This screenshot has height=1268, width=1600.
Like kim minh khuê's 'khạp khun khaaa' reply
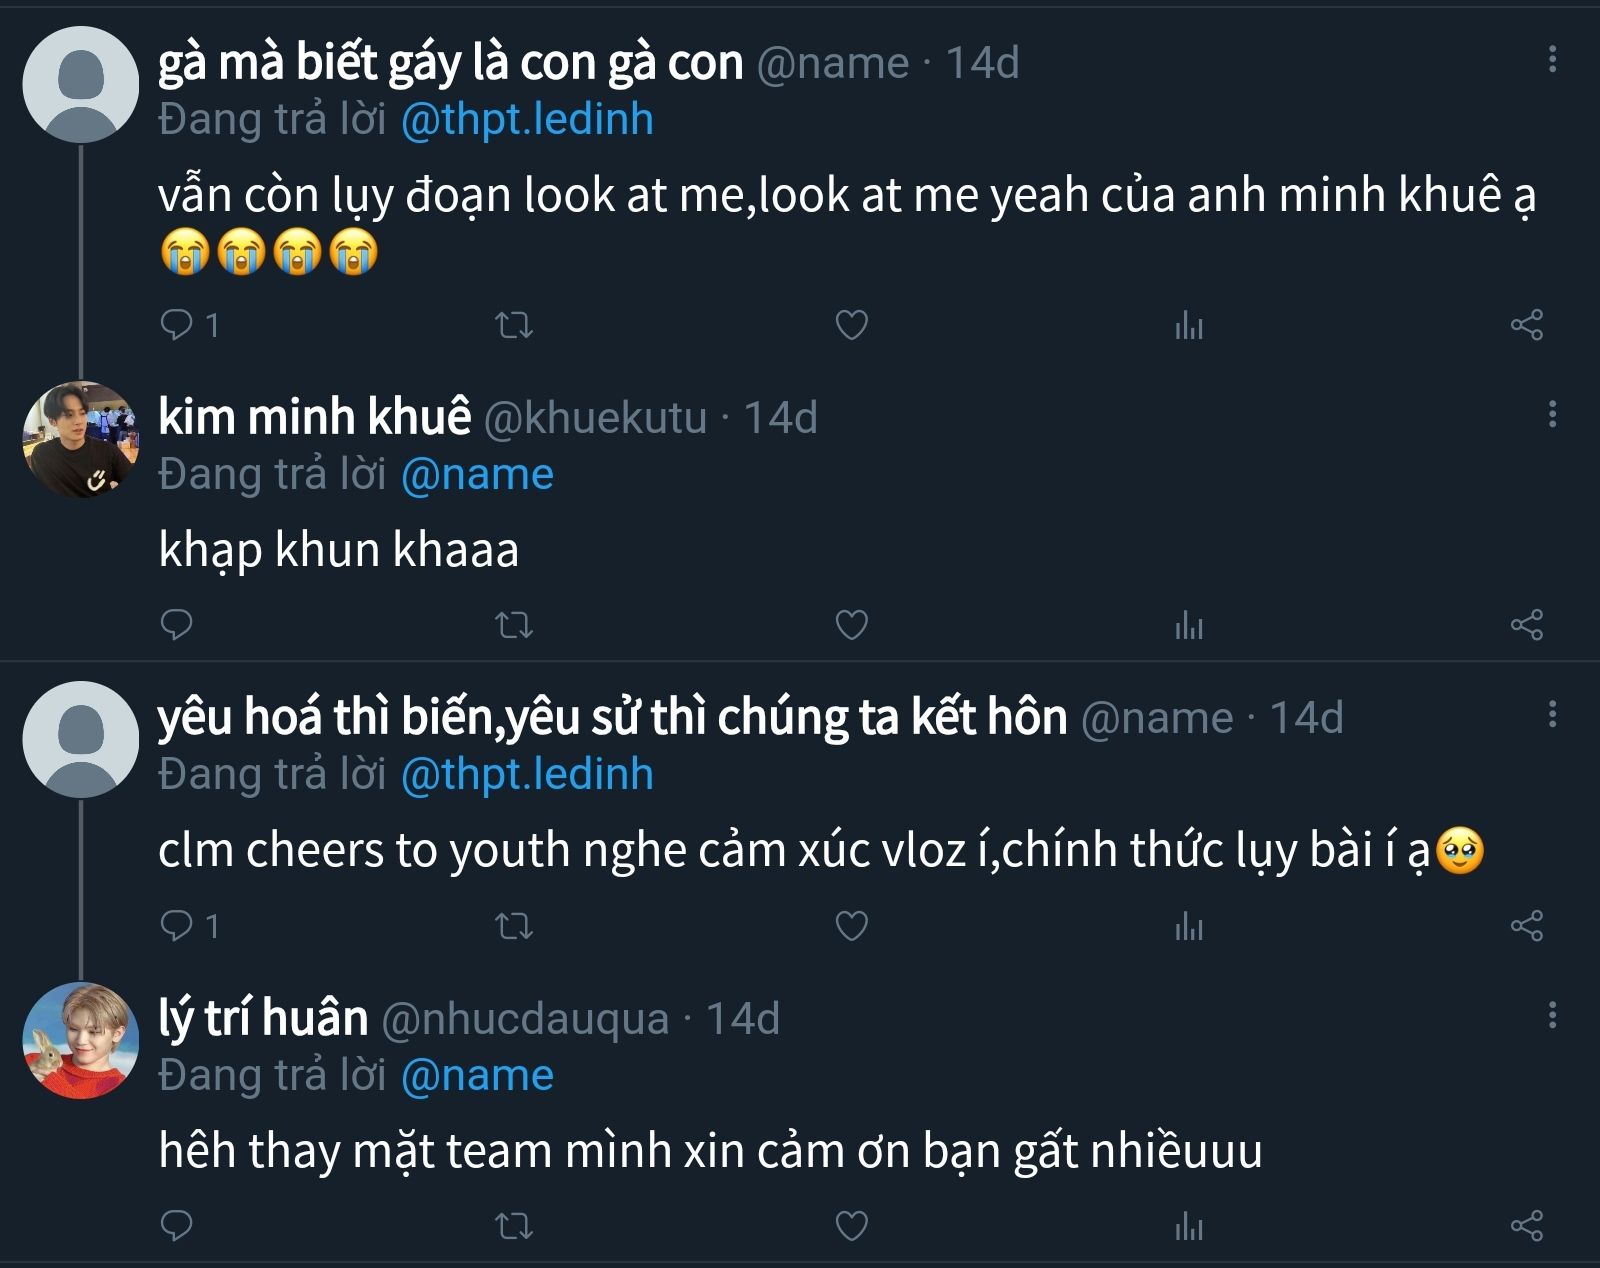tap(851, 626)
